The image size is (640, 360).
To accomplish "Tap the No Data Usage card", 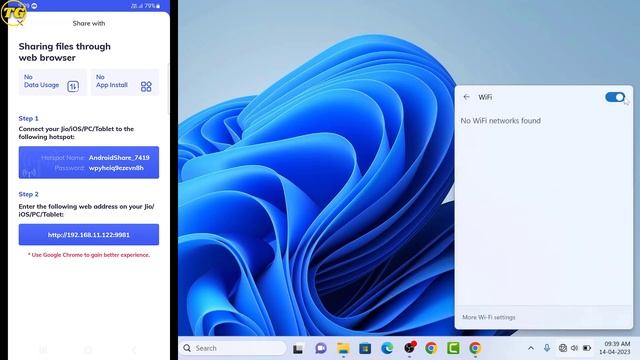I will coord(53,82).
